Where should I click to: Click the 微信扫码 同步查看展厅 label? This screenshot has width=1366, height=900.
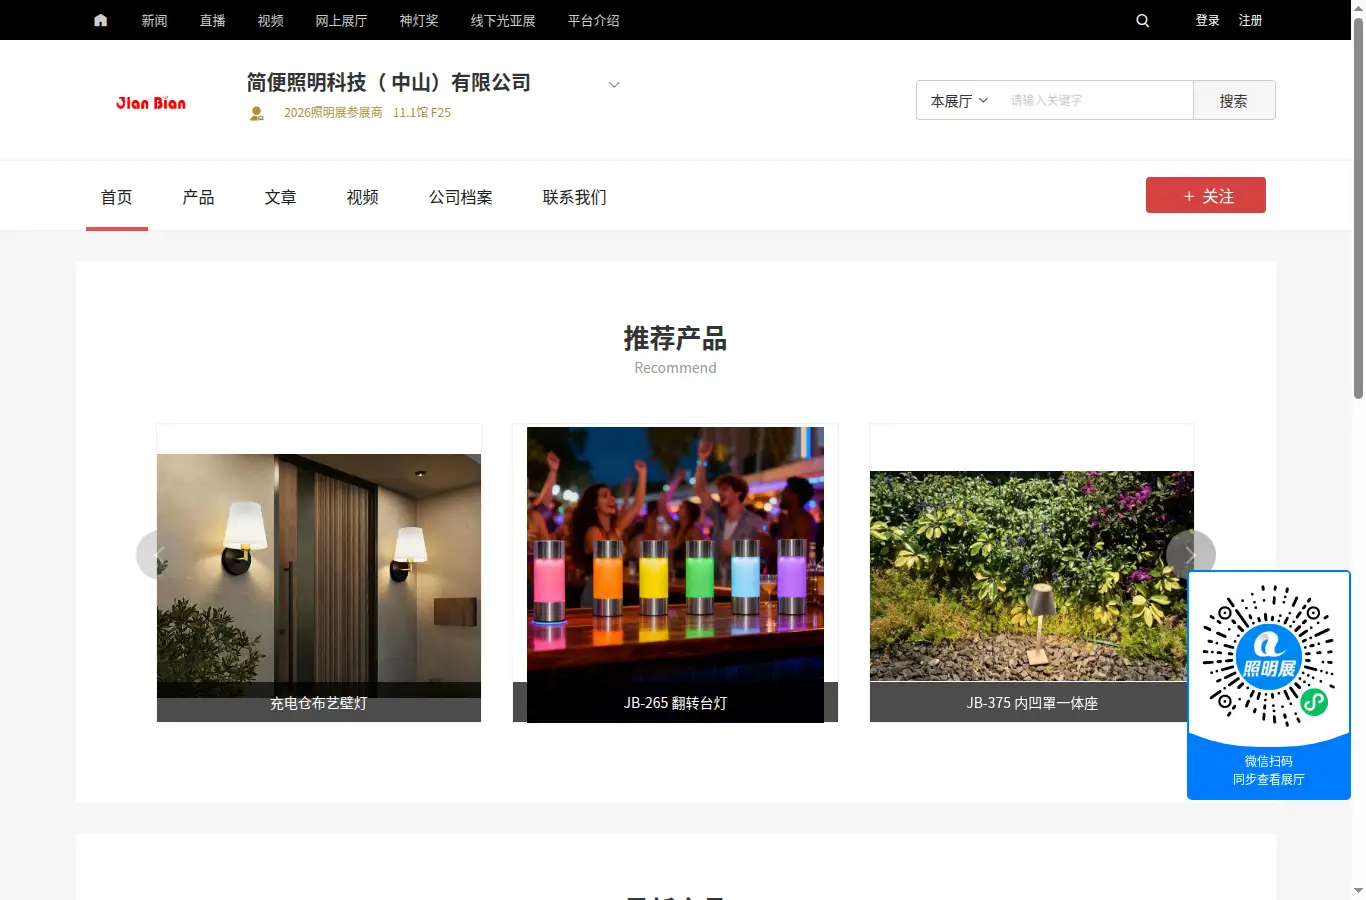click(x=1268, y=770)
